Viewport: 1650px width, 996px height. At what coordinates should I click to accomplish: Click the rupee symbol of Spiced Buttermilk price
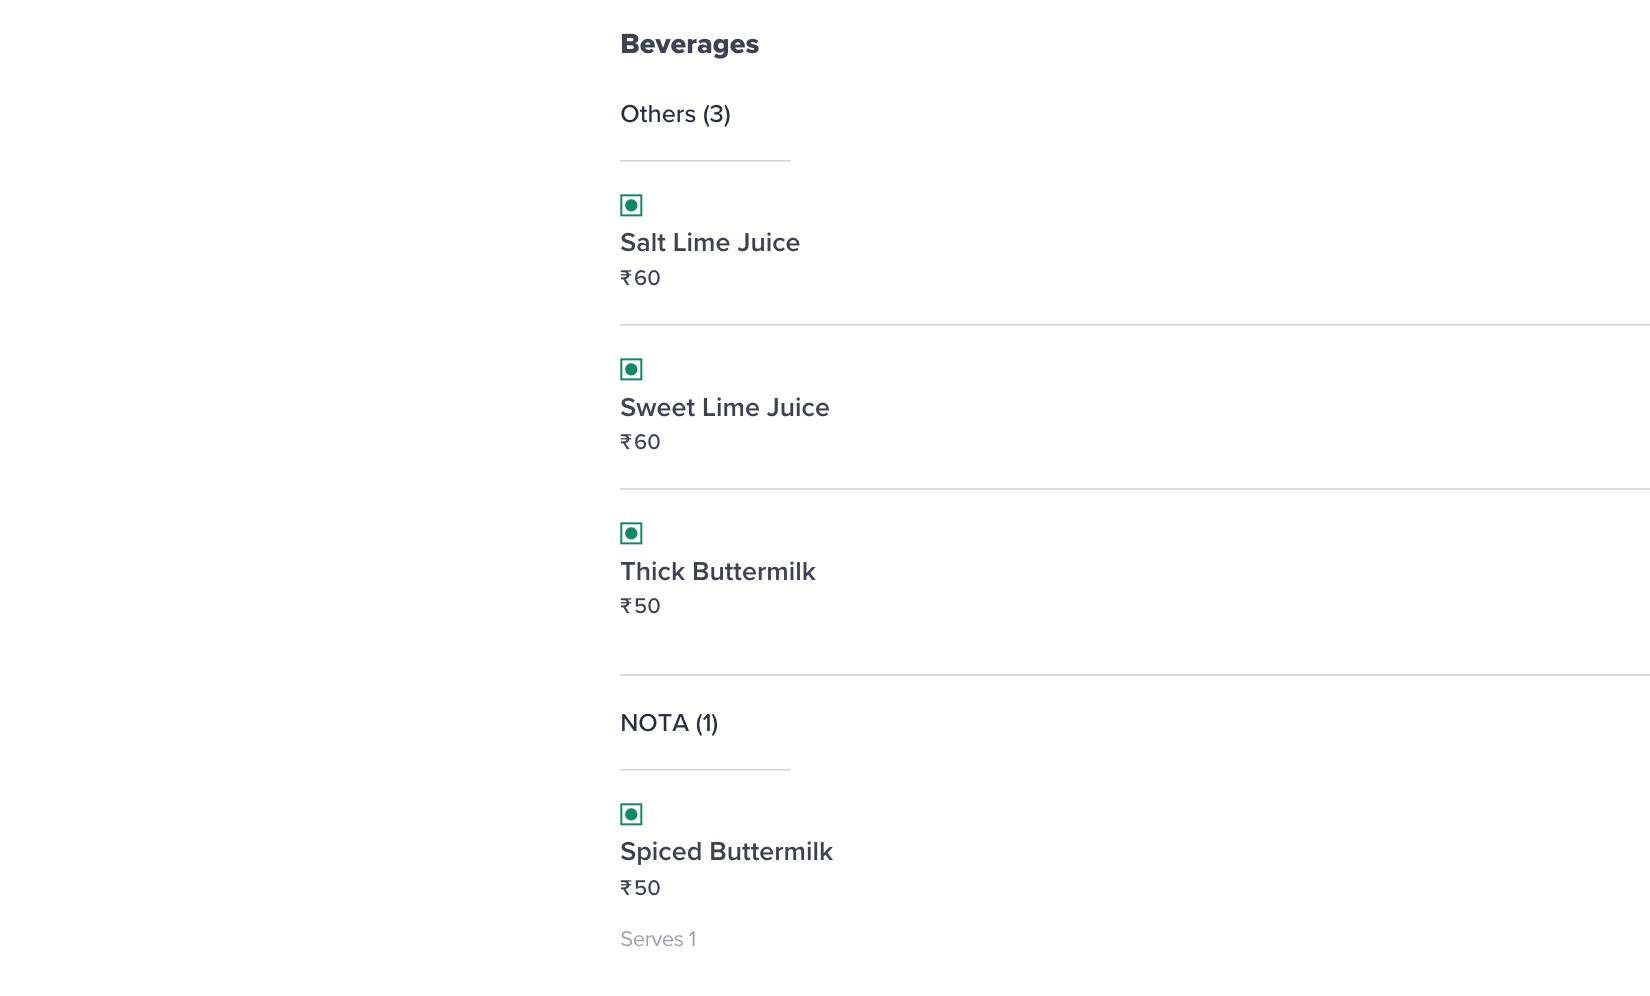click(626, 888)
